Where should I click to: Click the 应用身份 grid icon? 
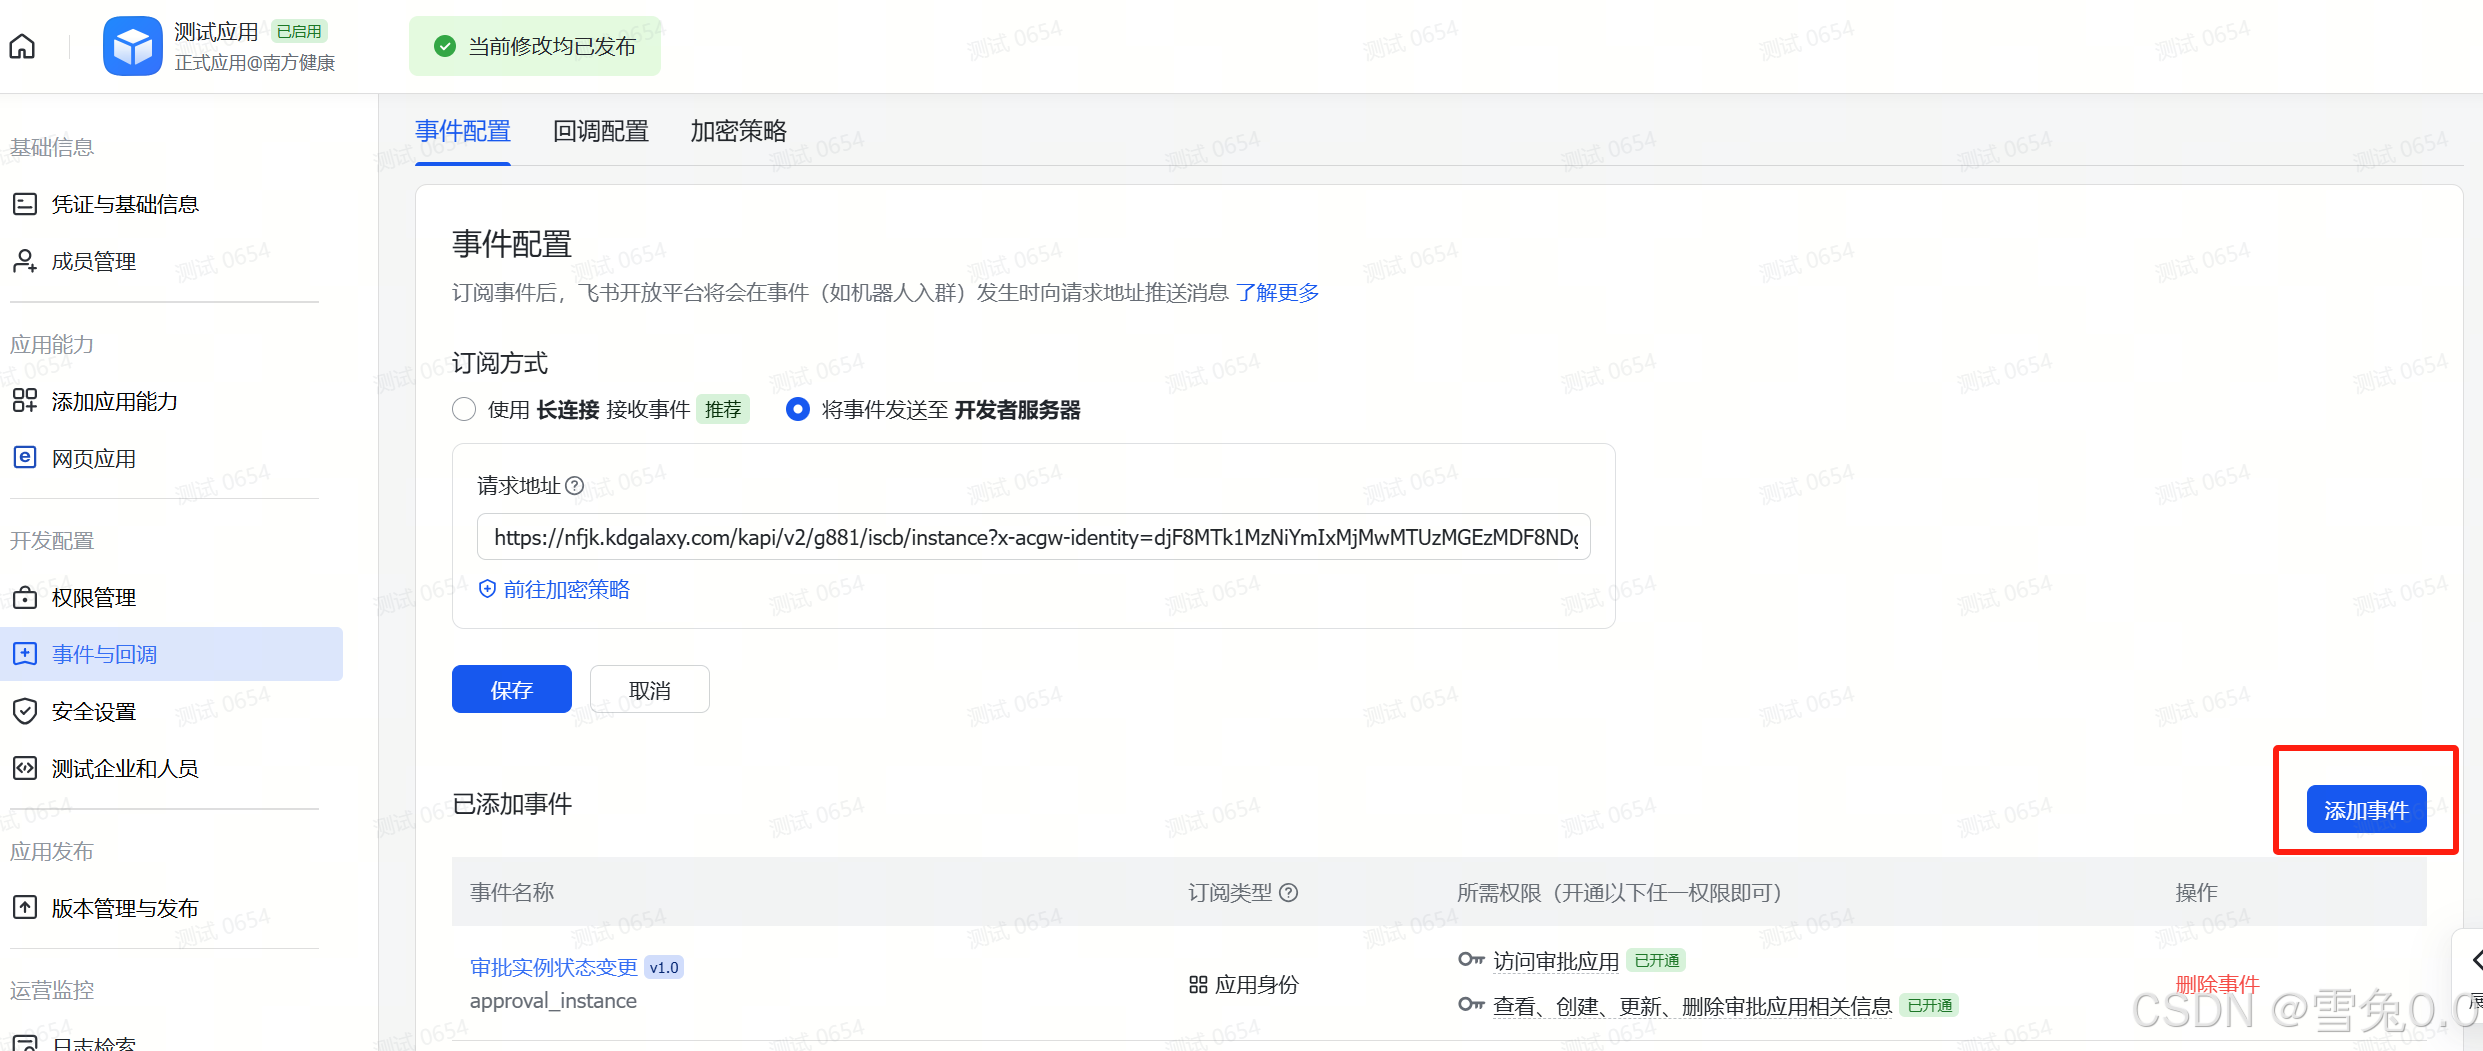pyautogui.click(x=1198, y=985)
